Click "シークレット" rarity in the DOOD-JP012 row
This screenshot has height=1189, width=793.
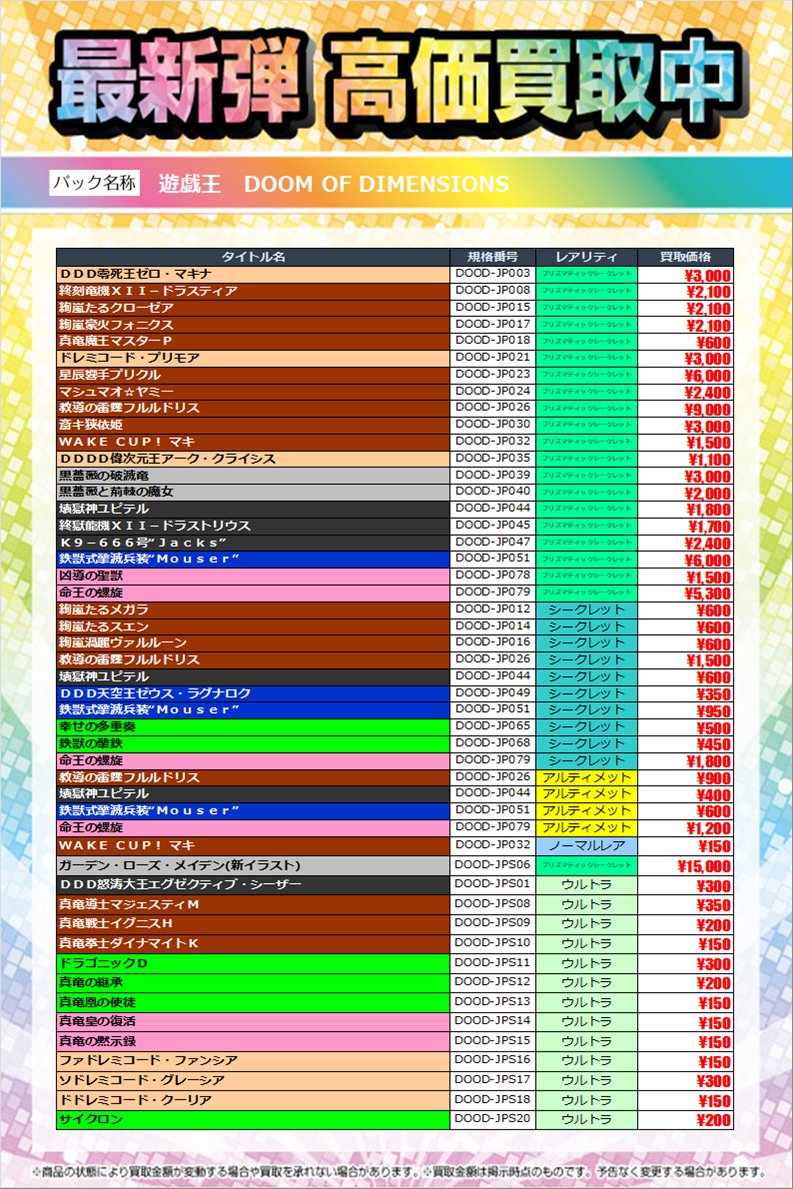point(586,610)
